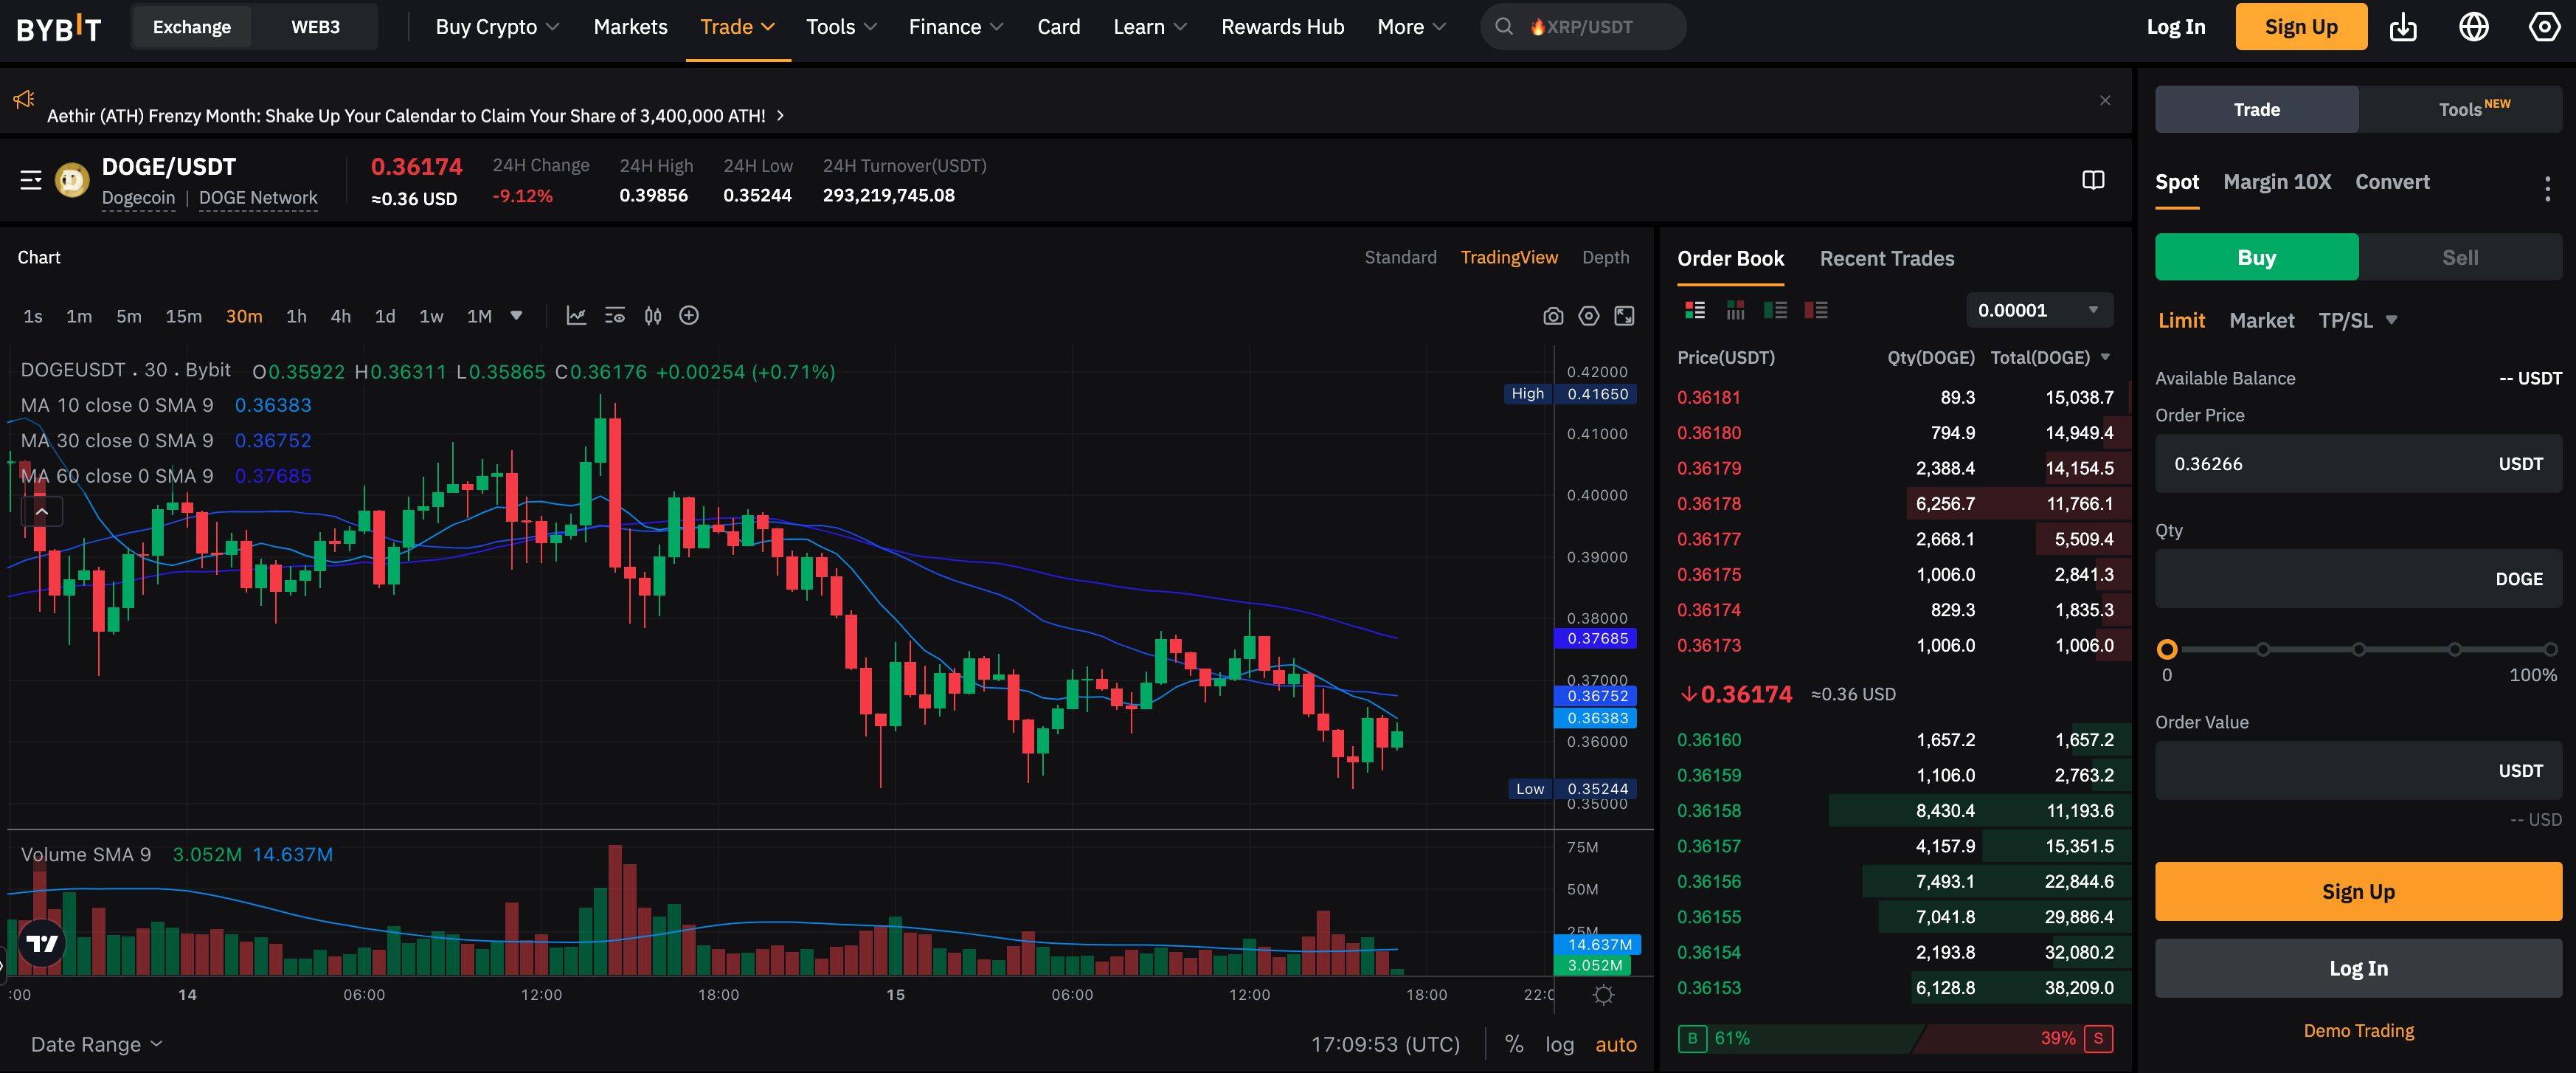The width and height of the screenshot is (2576, 1073).
Task: Open chart fullscreen icon
Action: [1624, 316]
